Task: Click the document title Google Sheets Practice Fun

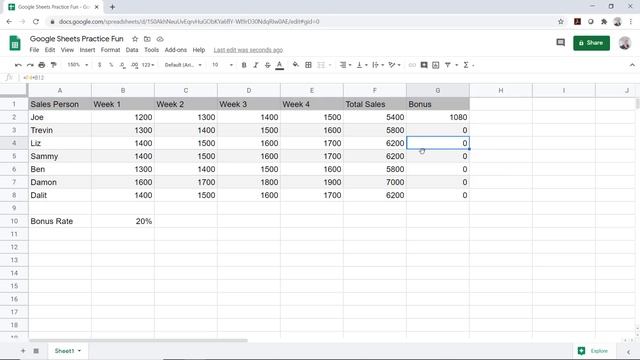Action: pos(77,39)
